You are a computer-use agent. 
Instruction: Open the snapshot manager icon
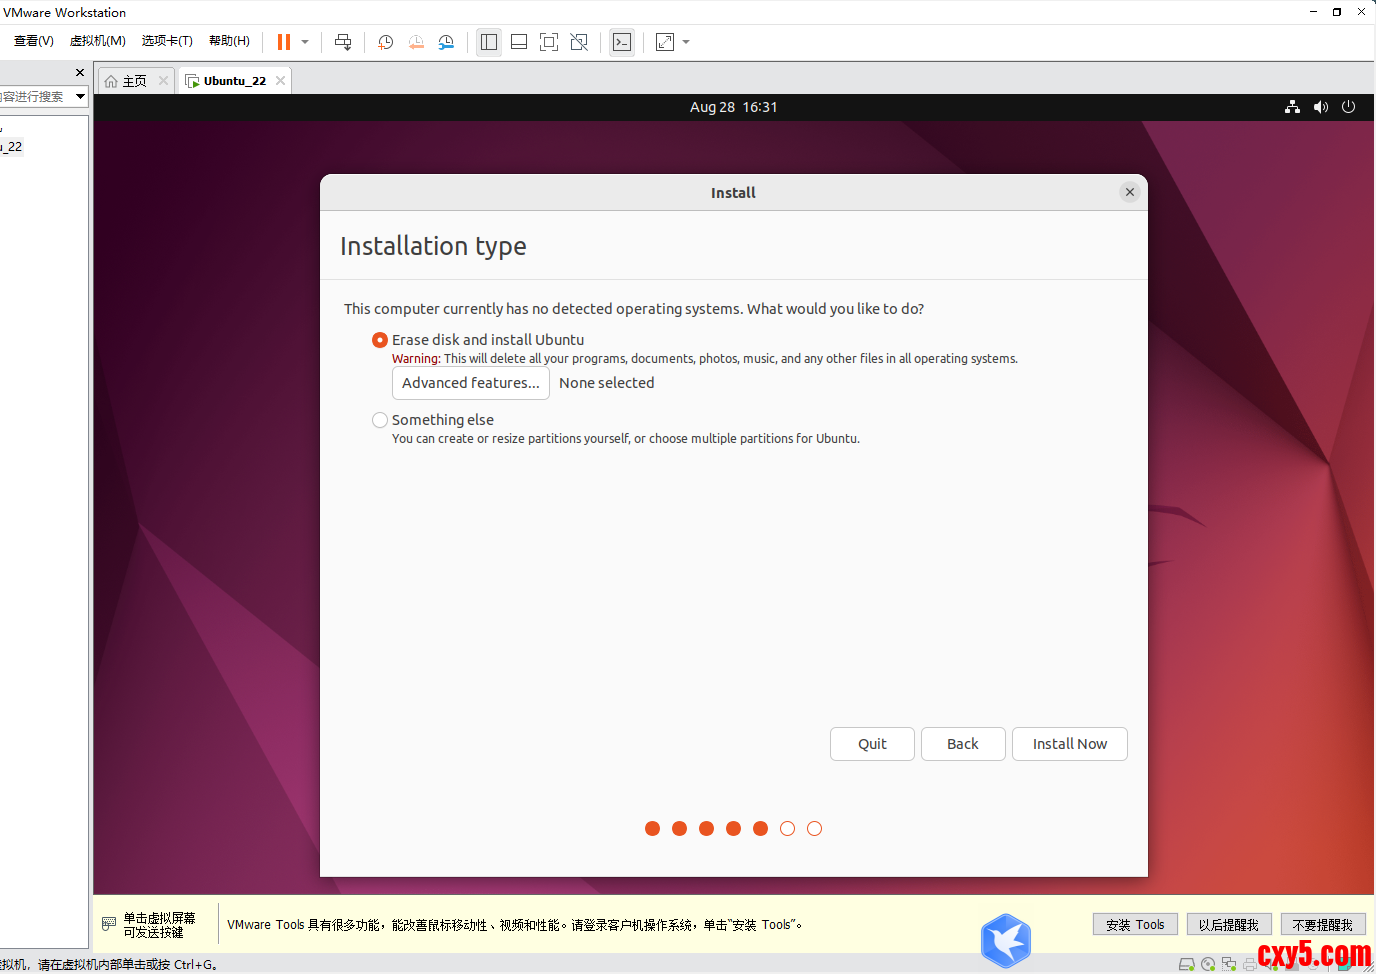click(x=446, y=42)
